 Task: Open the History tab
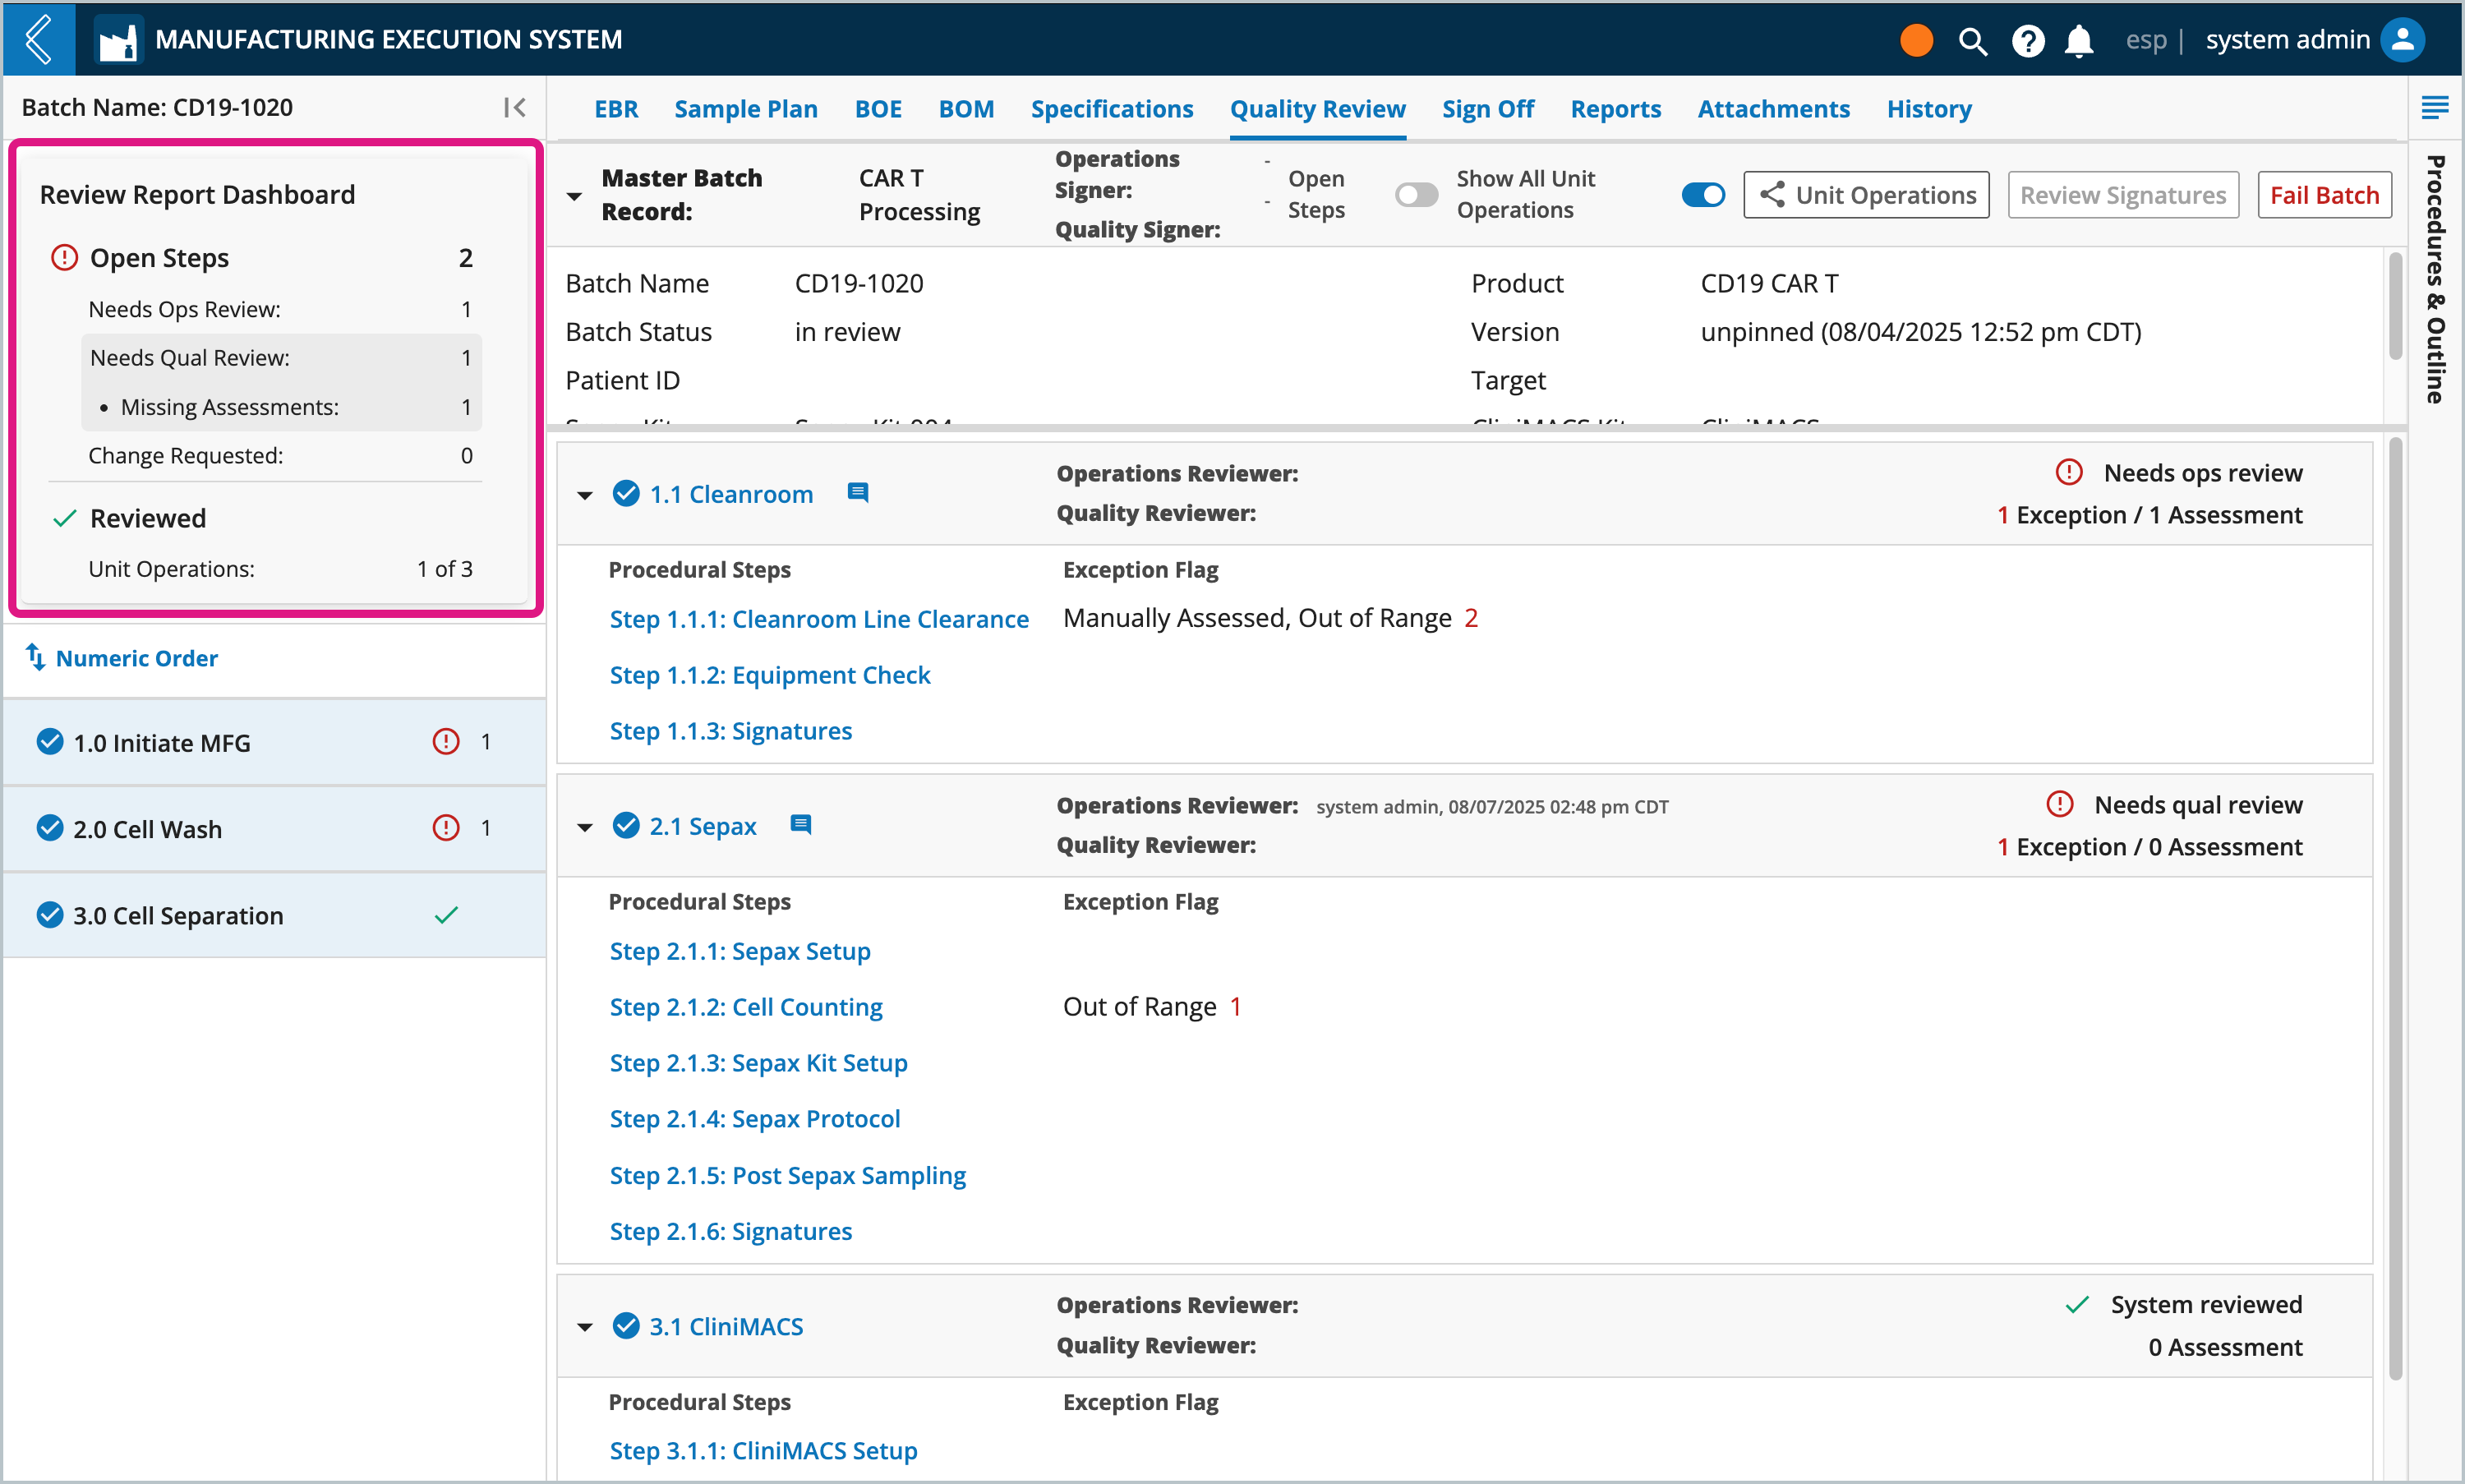coord(1929,109)
